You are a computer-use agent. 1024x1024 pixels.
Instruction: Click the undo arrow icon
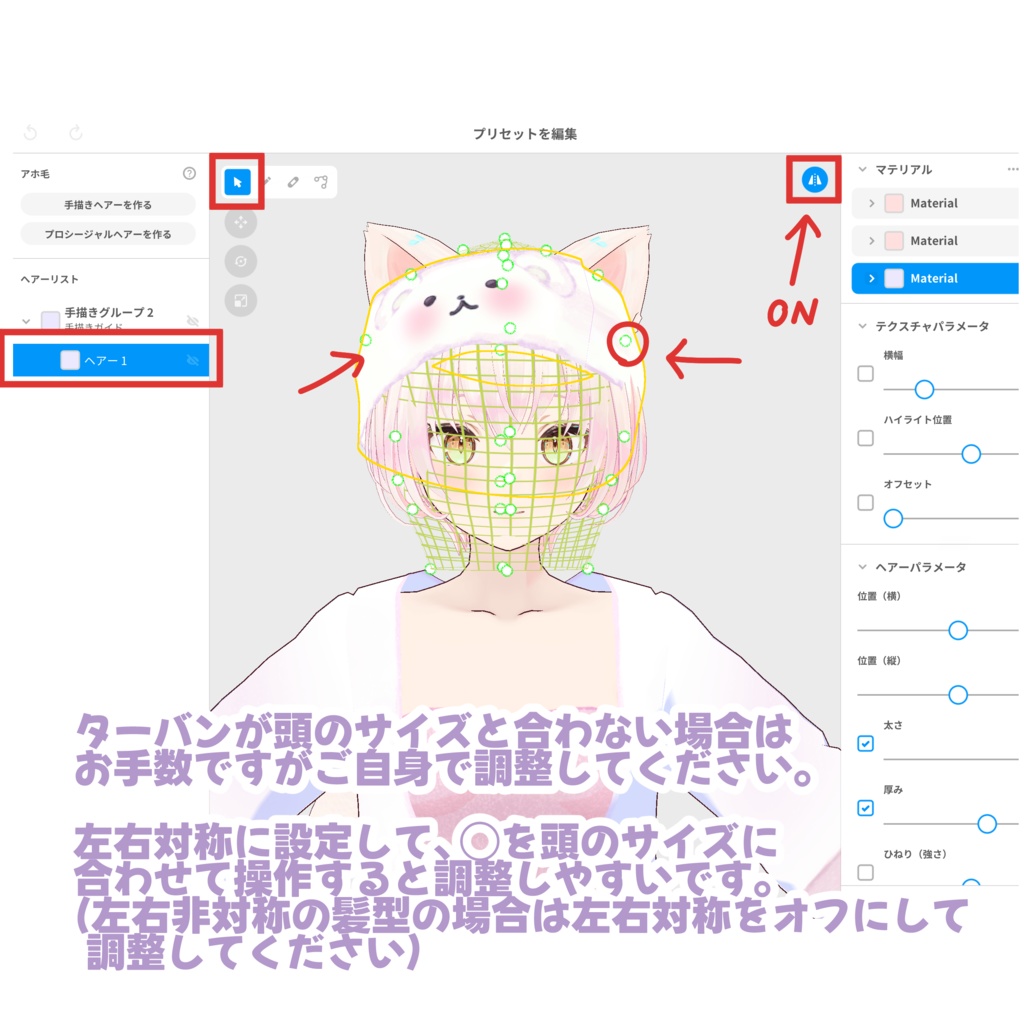[30, 131]
